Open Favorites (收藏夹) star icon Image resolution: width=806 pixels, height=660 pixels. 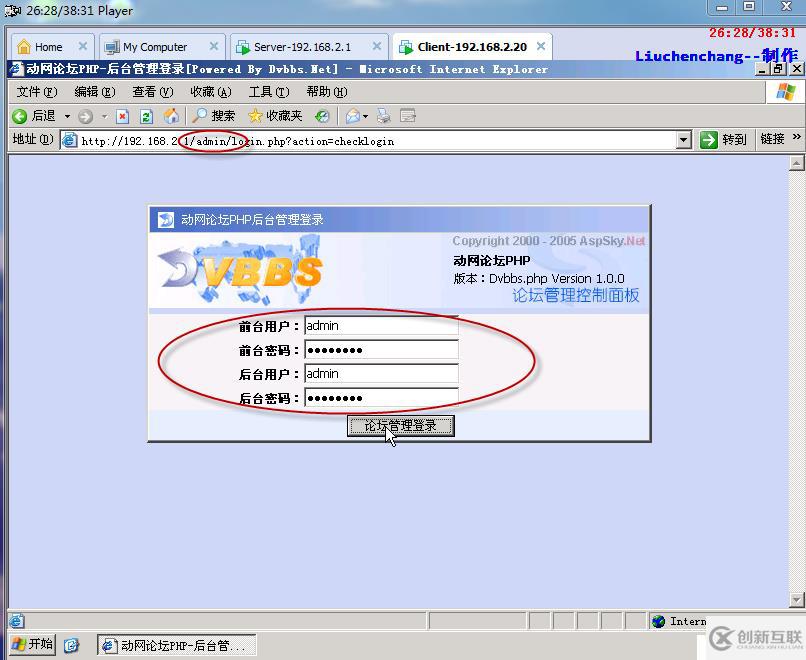pos(255,116)
